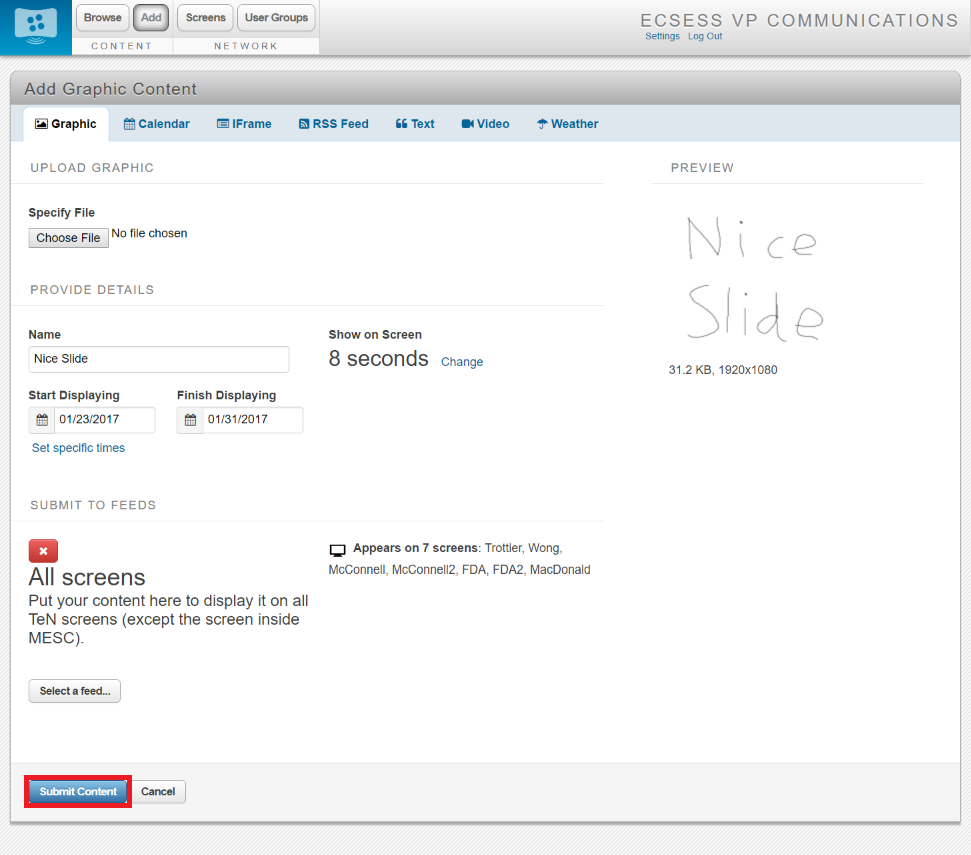Image resolution: width=971 pixels, height=855 pixels.
Task: Click the Nice Slide preview image
Action: click(x=755, y=279)
